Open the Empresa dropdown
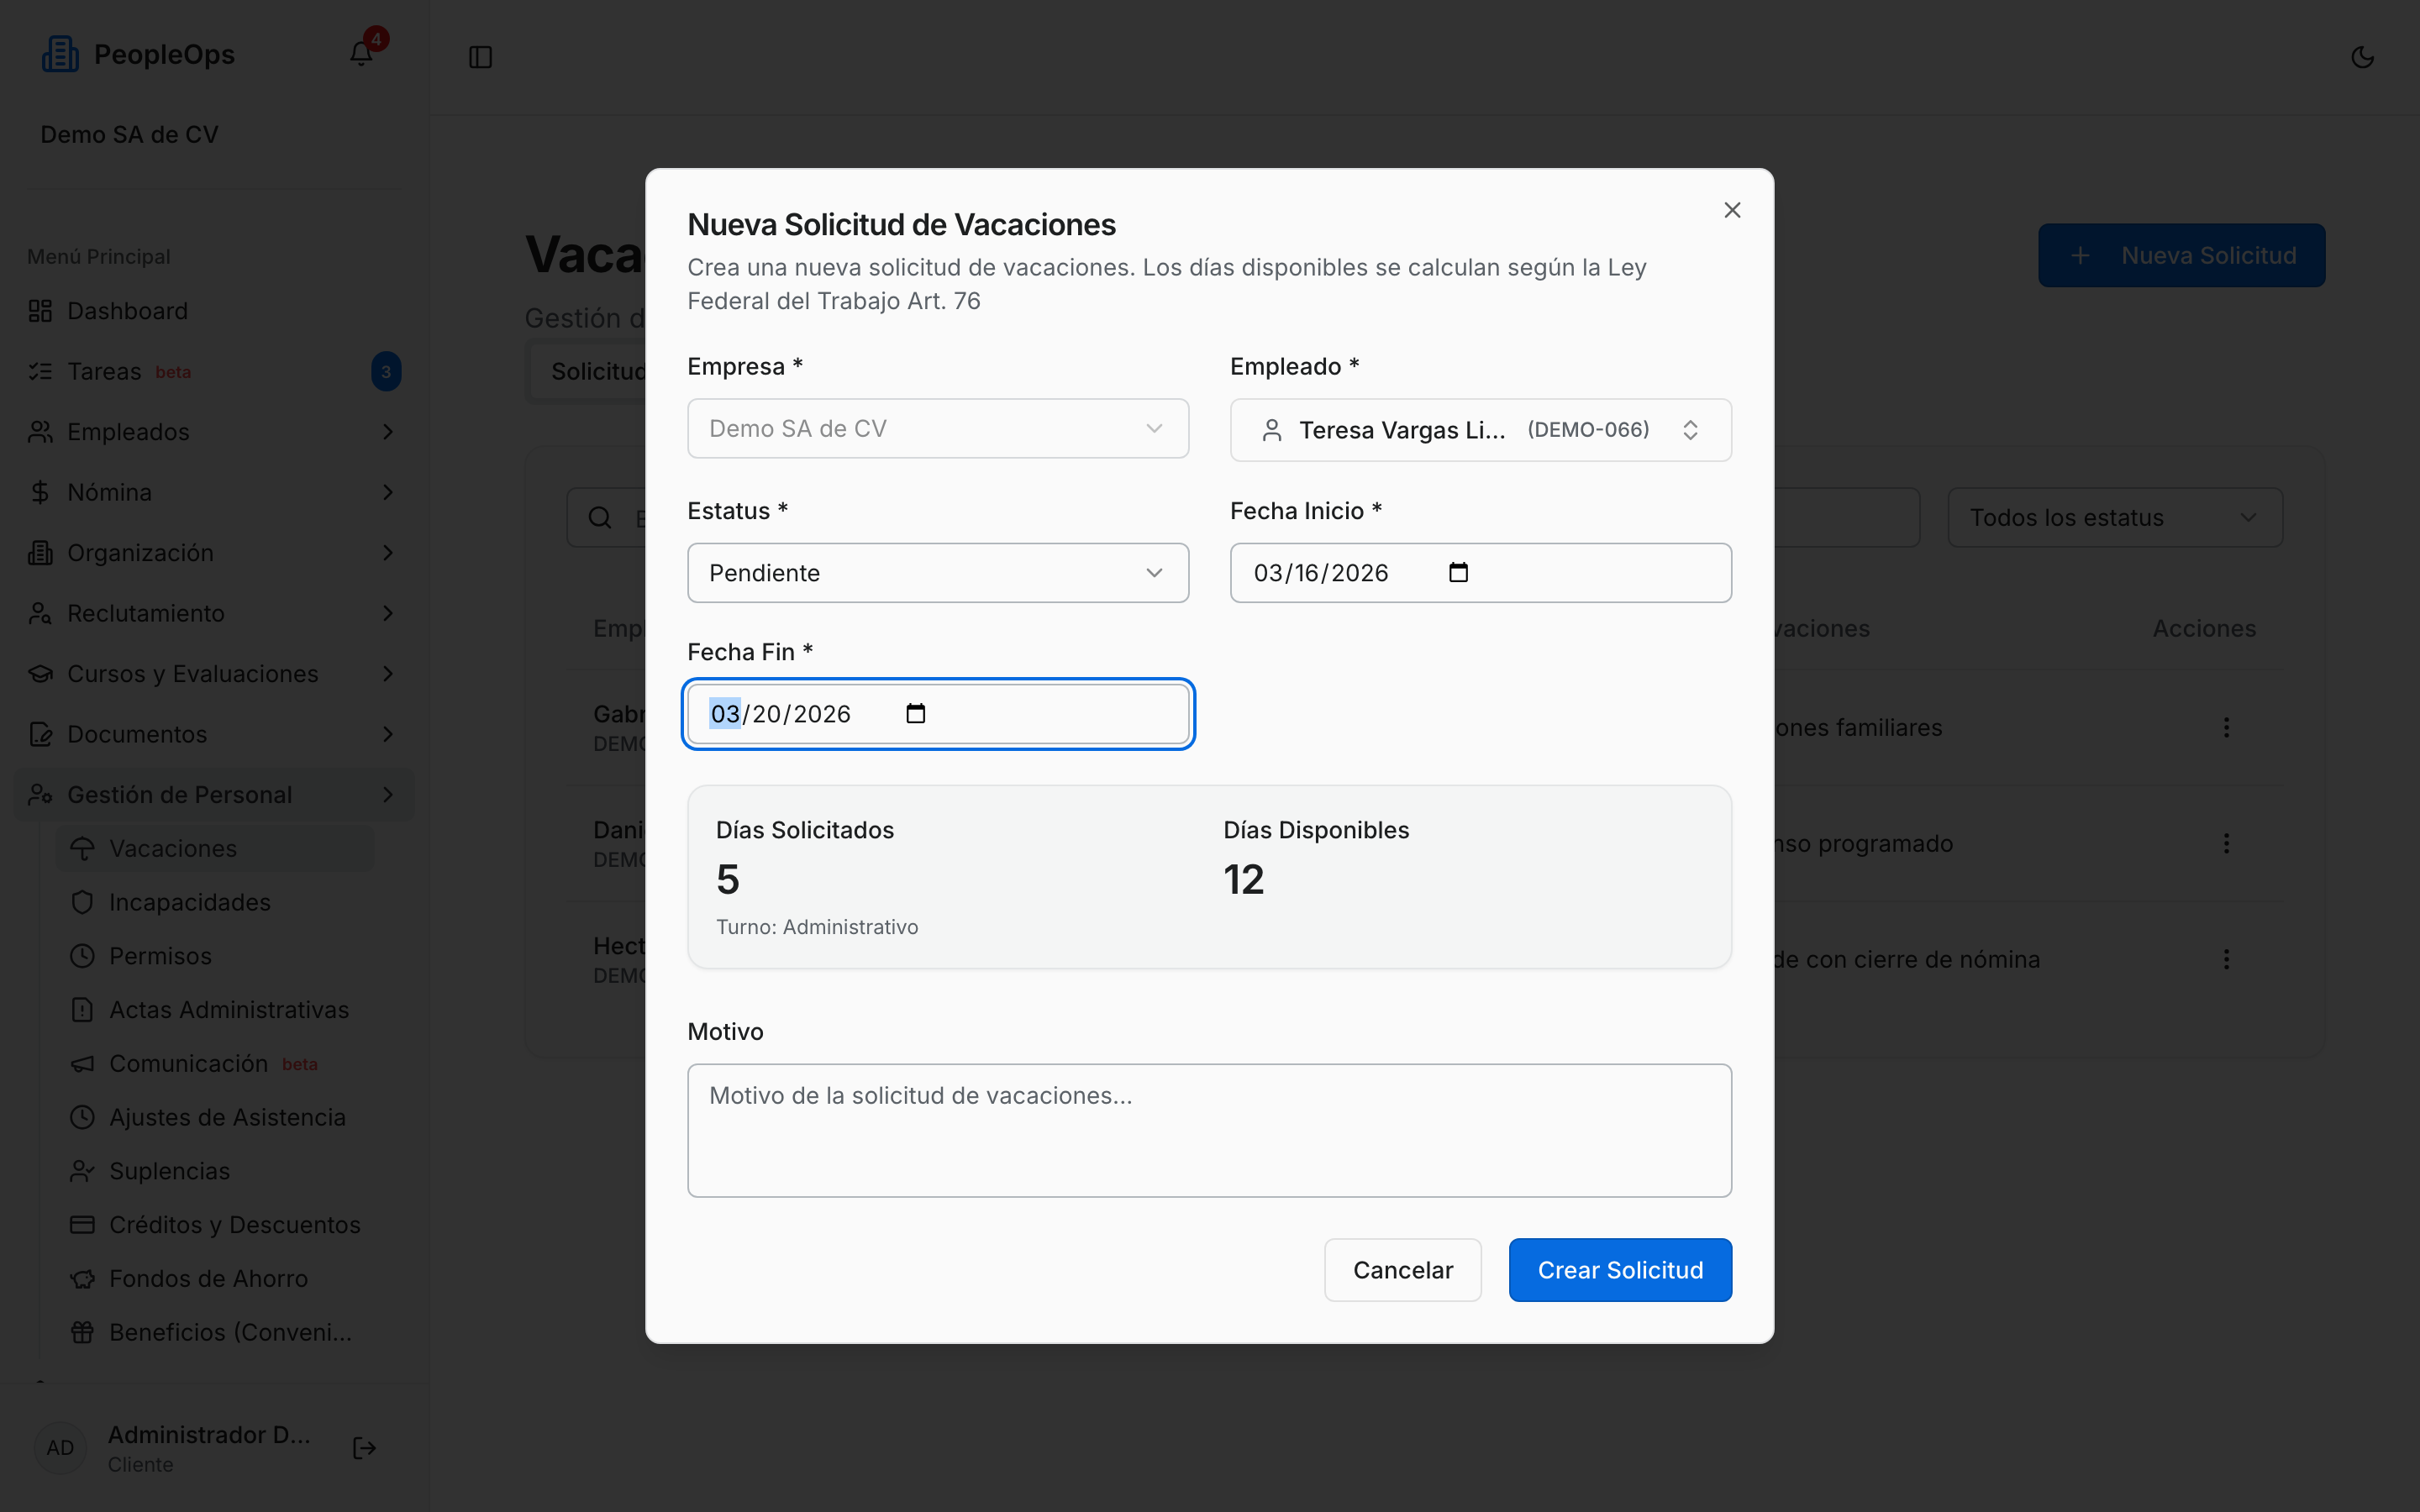 938,429
